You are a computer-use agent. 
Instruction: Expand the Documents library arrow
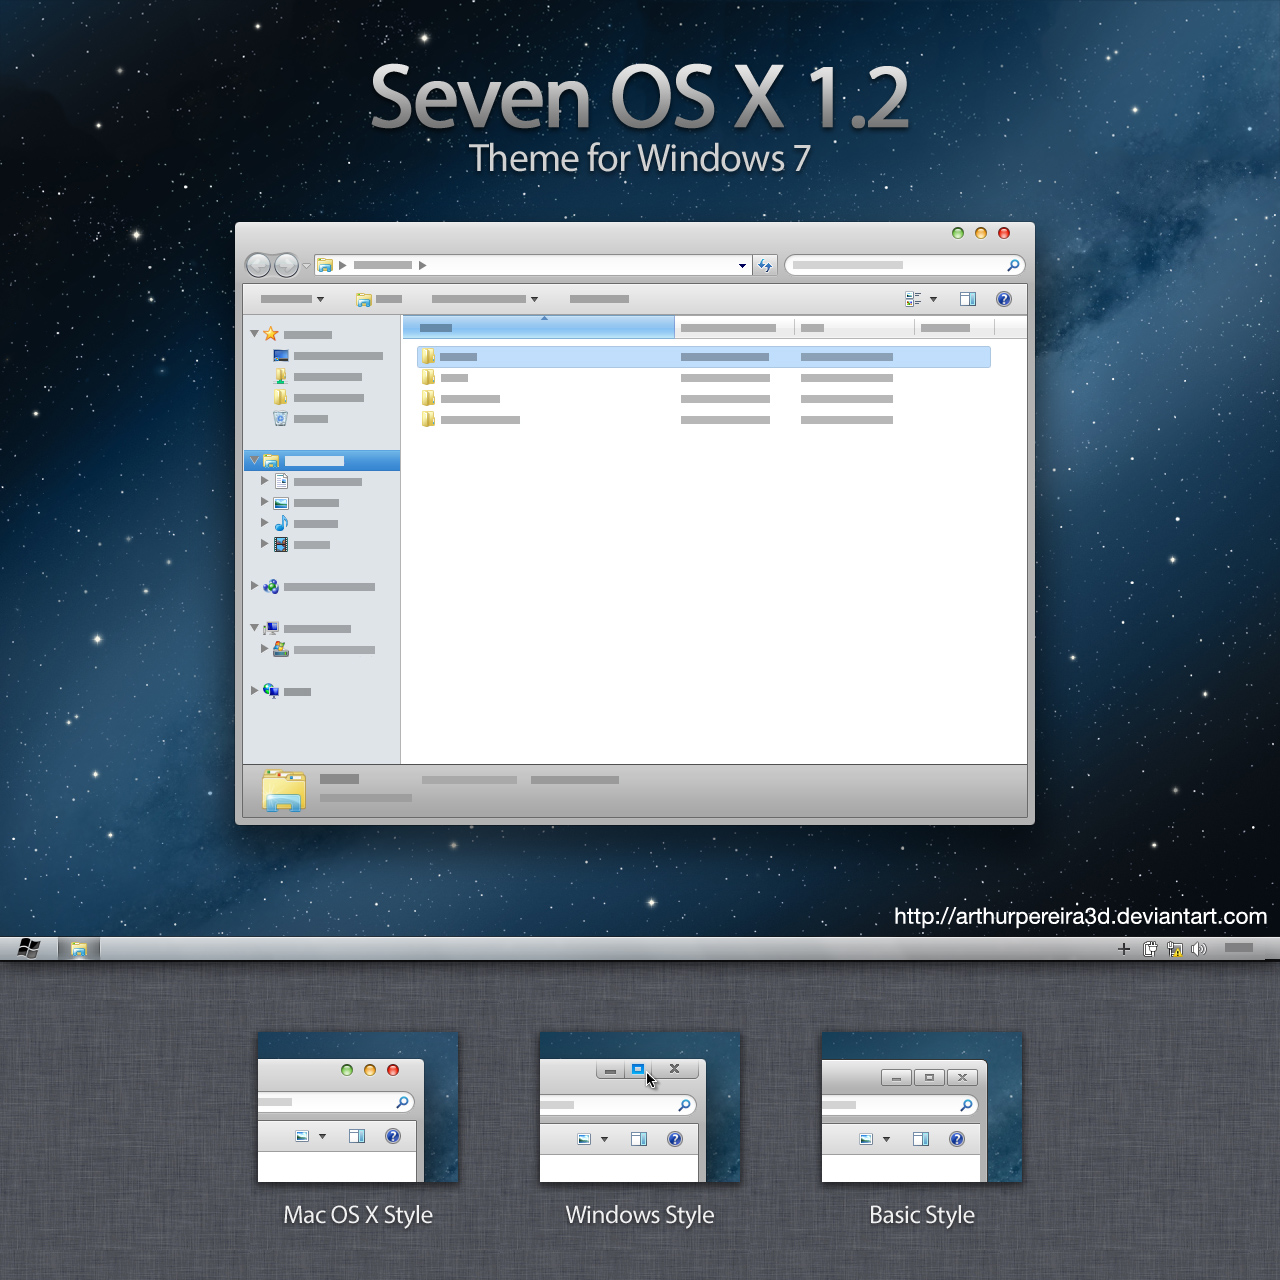pyautogui.click(x=265, y=481)
